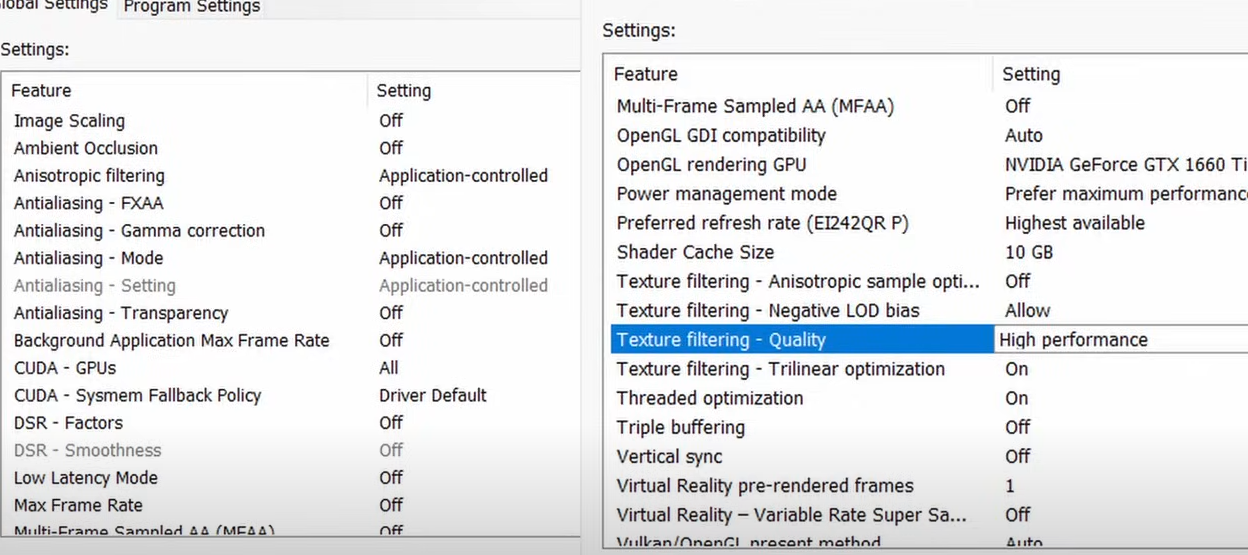
Task: Click the Anisotropic filtering setting value
Action: (463, 176)
